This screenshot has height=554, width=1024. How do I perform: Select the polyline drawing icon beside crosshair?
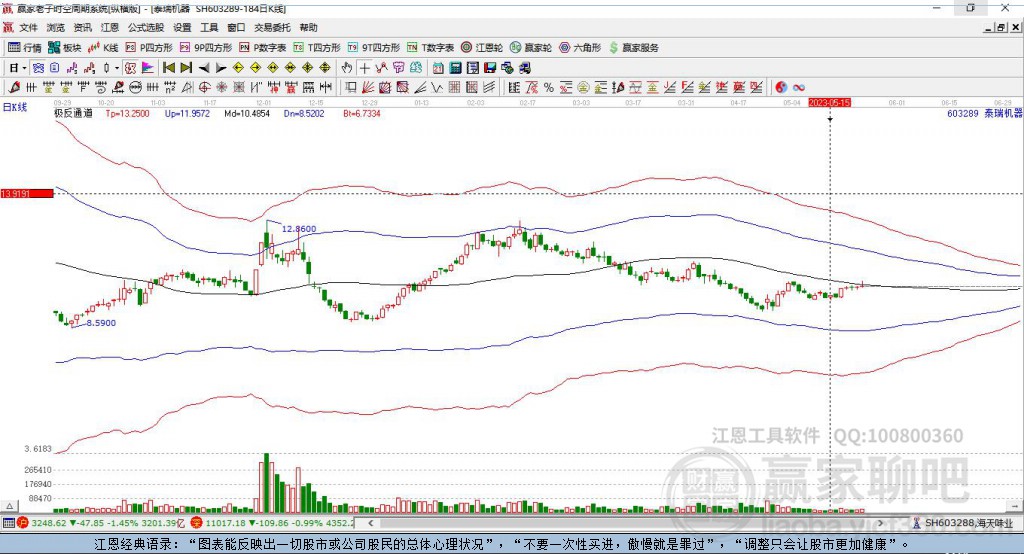pos(381,68)
